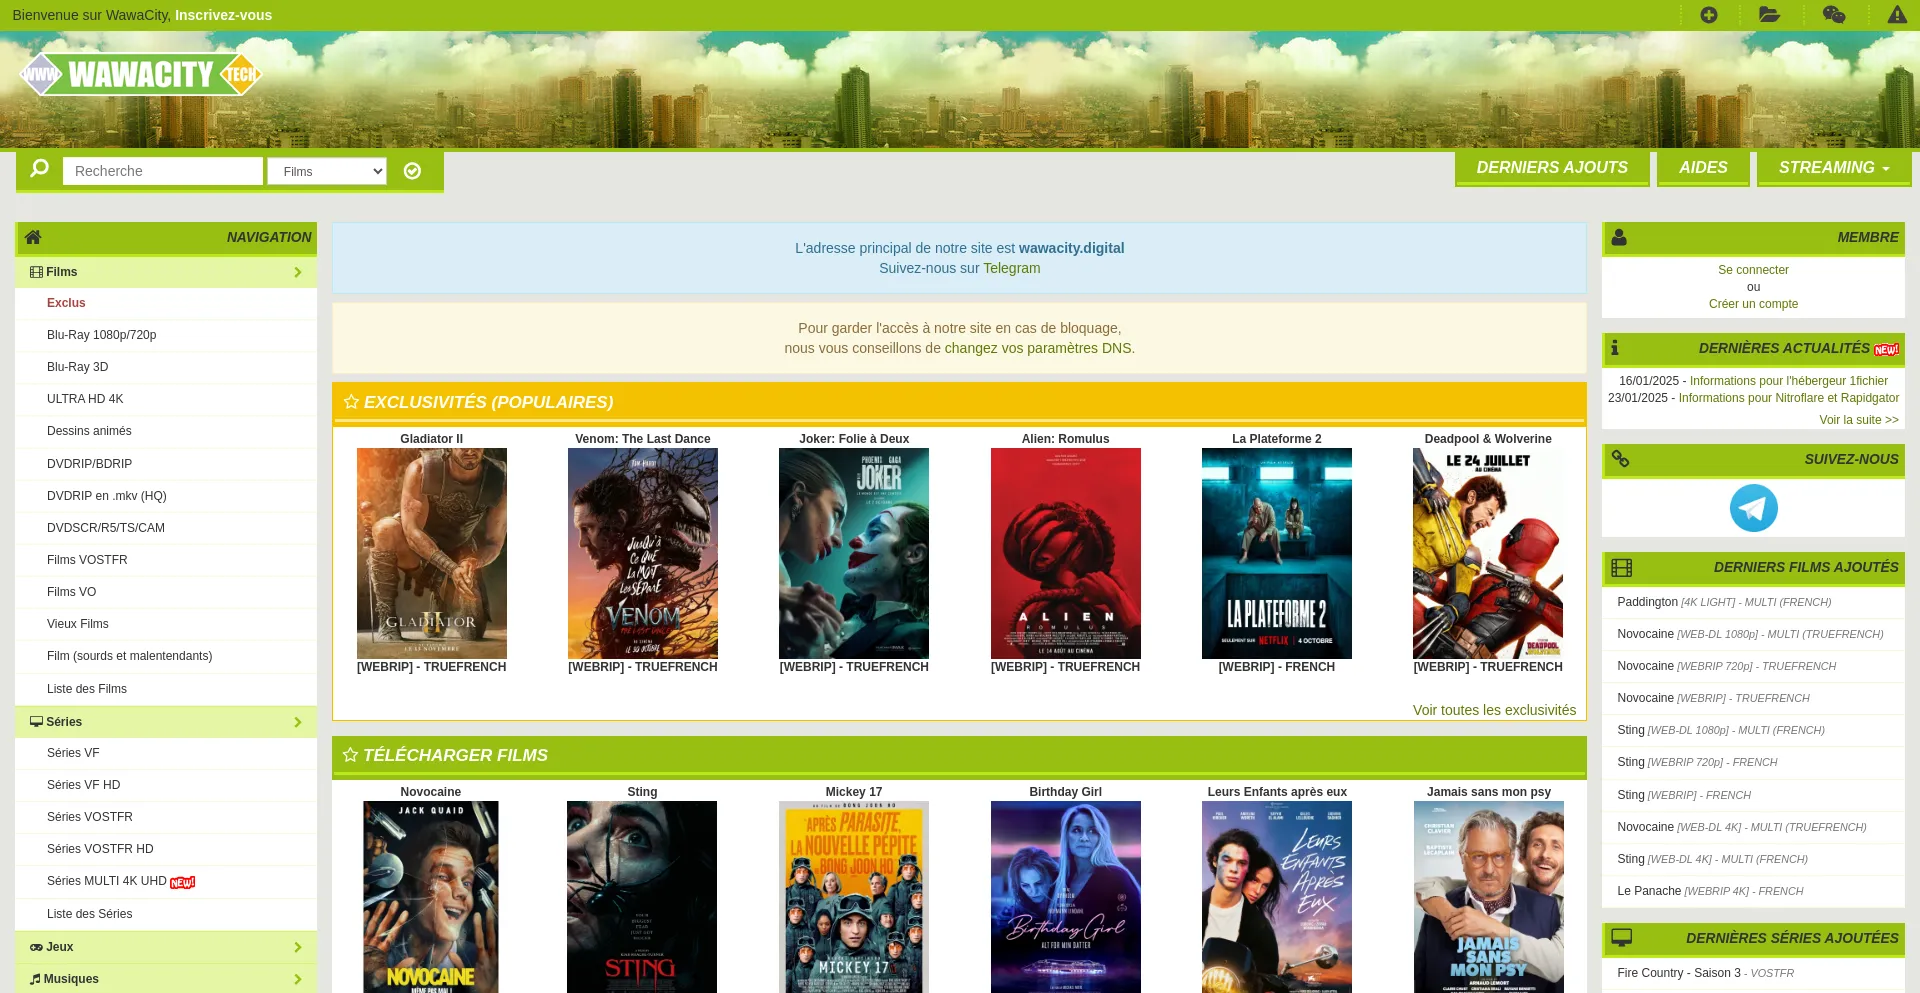This screenshot has height=993, width=1920.
Task: Open La Plateforme 2 poster
Action: click(1277, 553)
